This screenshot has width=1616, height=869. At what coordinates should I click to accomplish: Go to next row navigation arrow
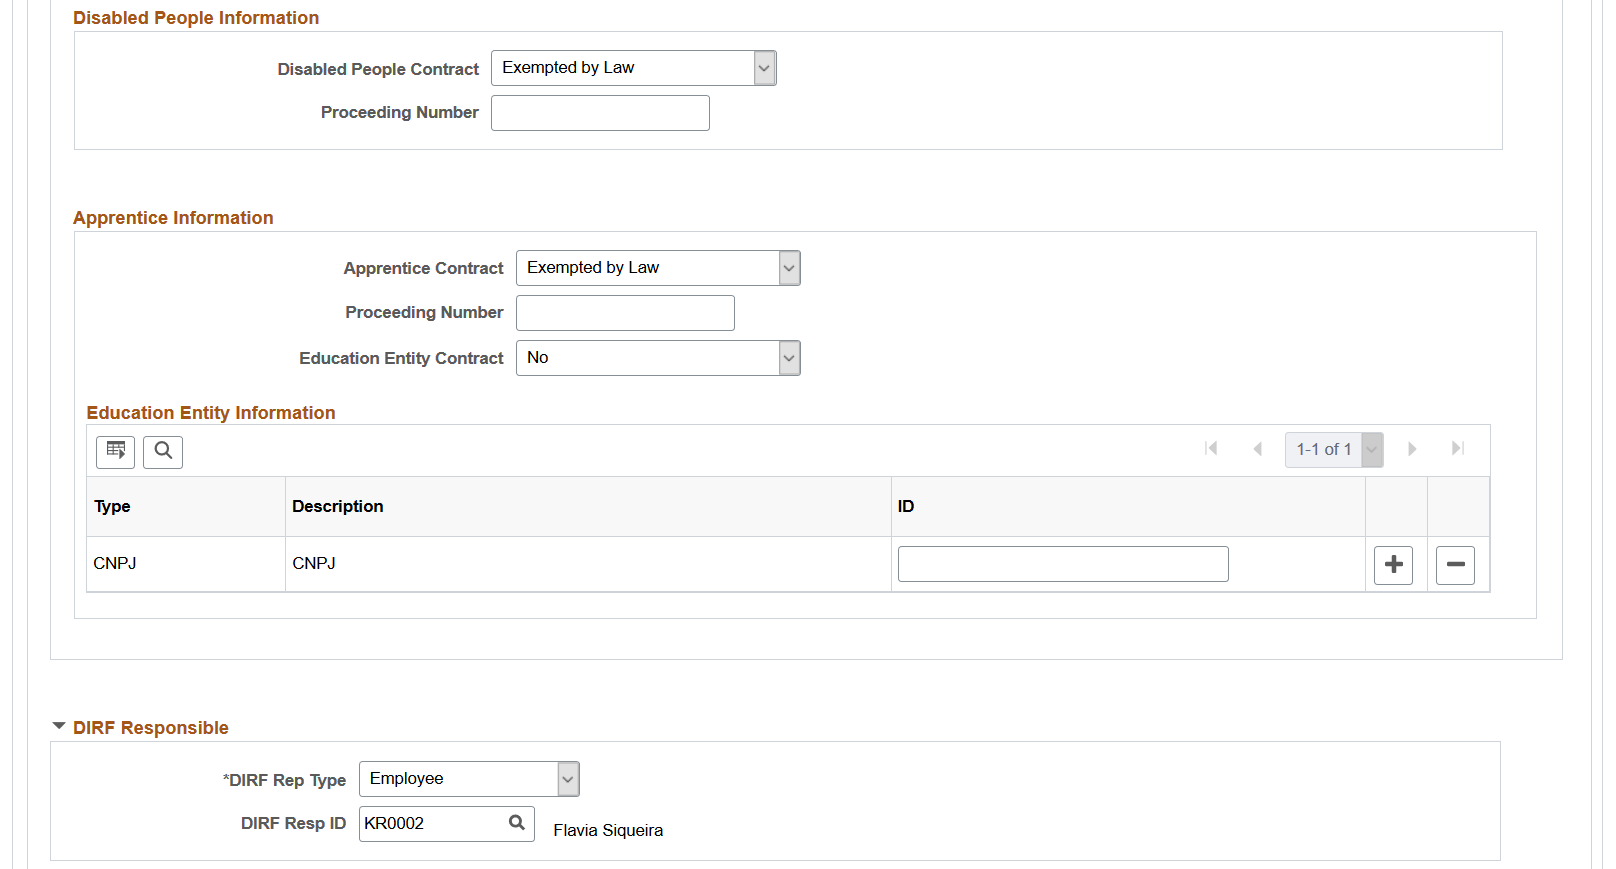[x=1412, y=449]
